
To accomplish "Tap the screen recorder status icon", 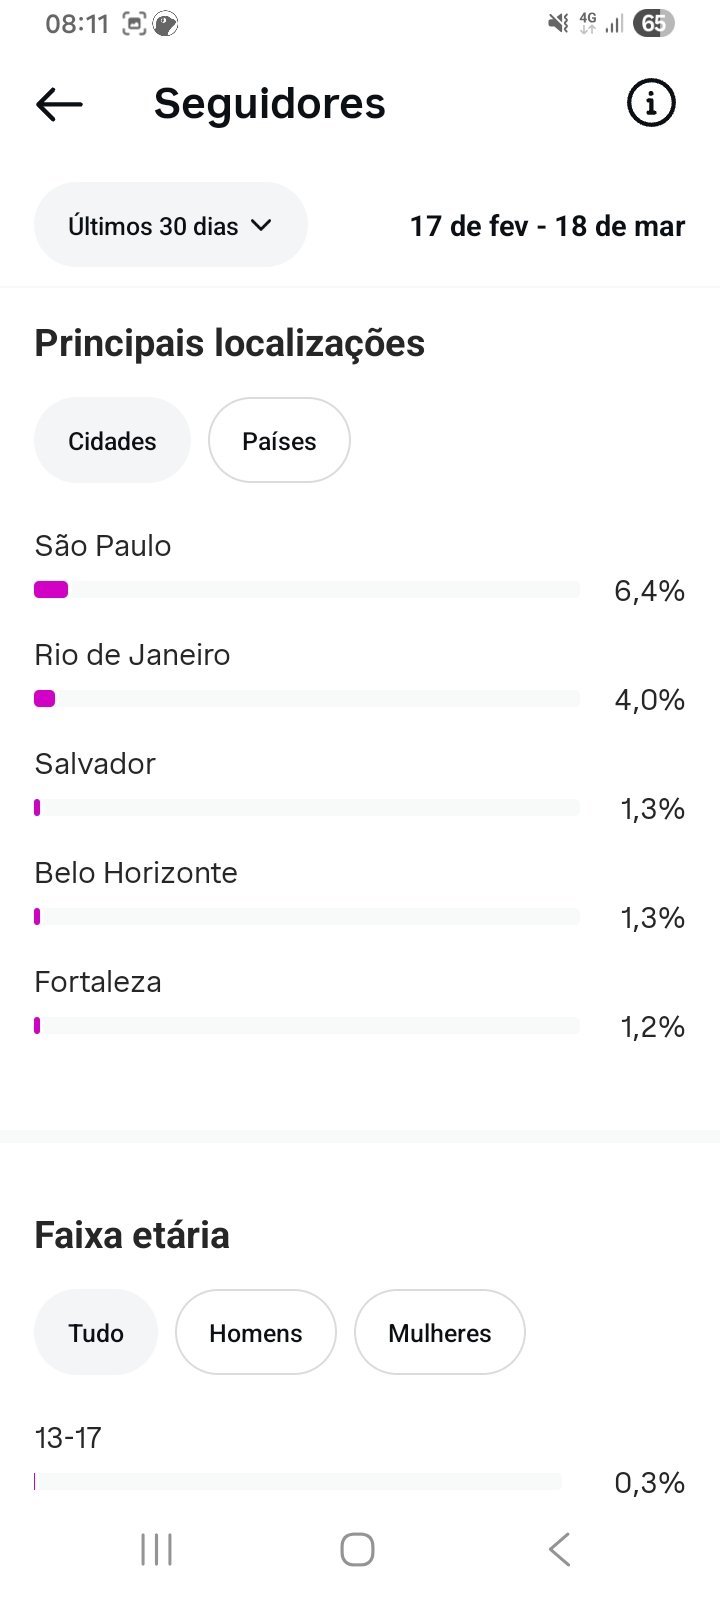I will (134, 23).
